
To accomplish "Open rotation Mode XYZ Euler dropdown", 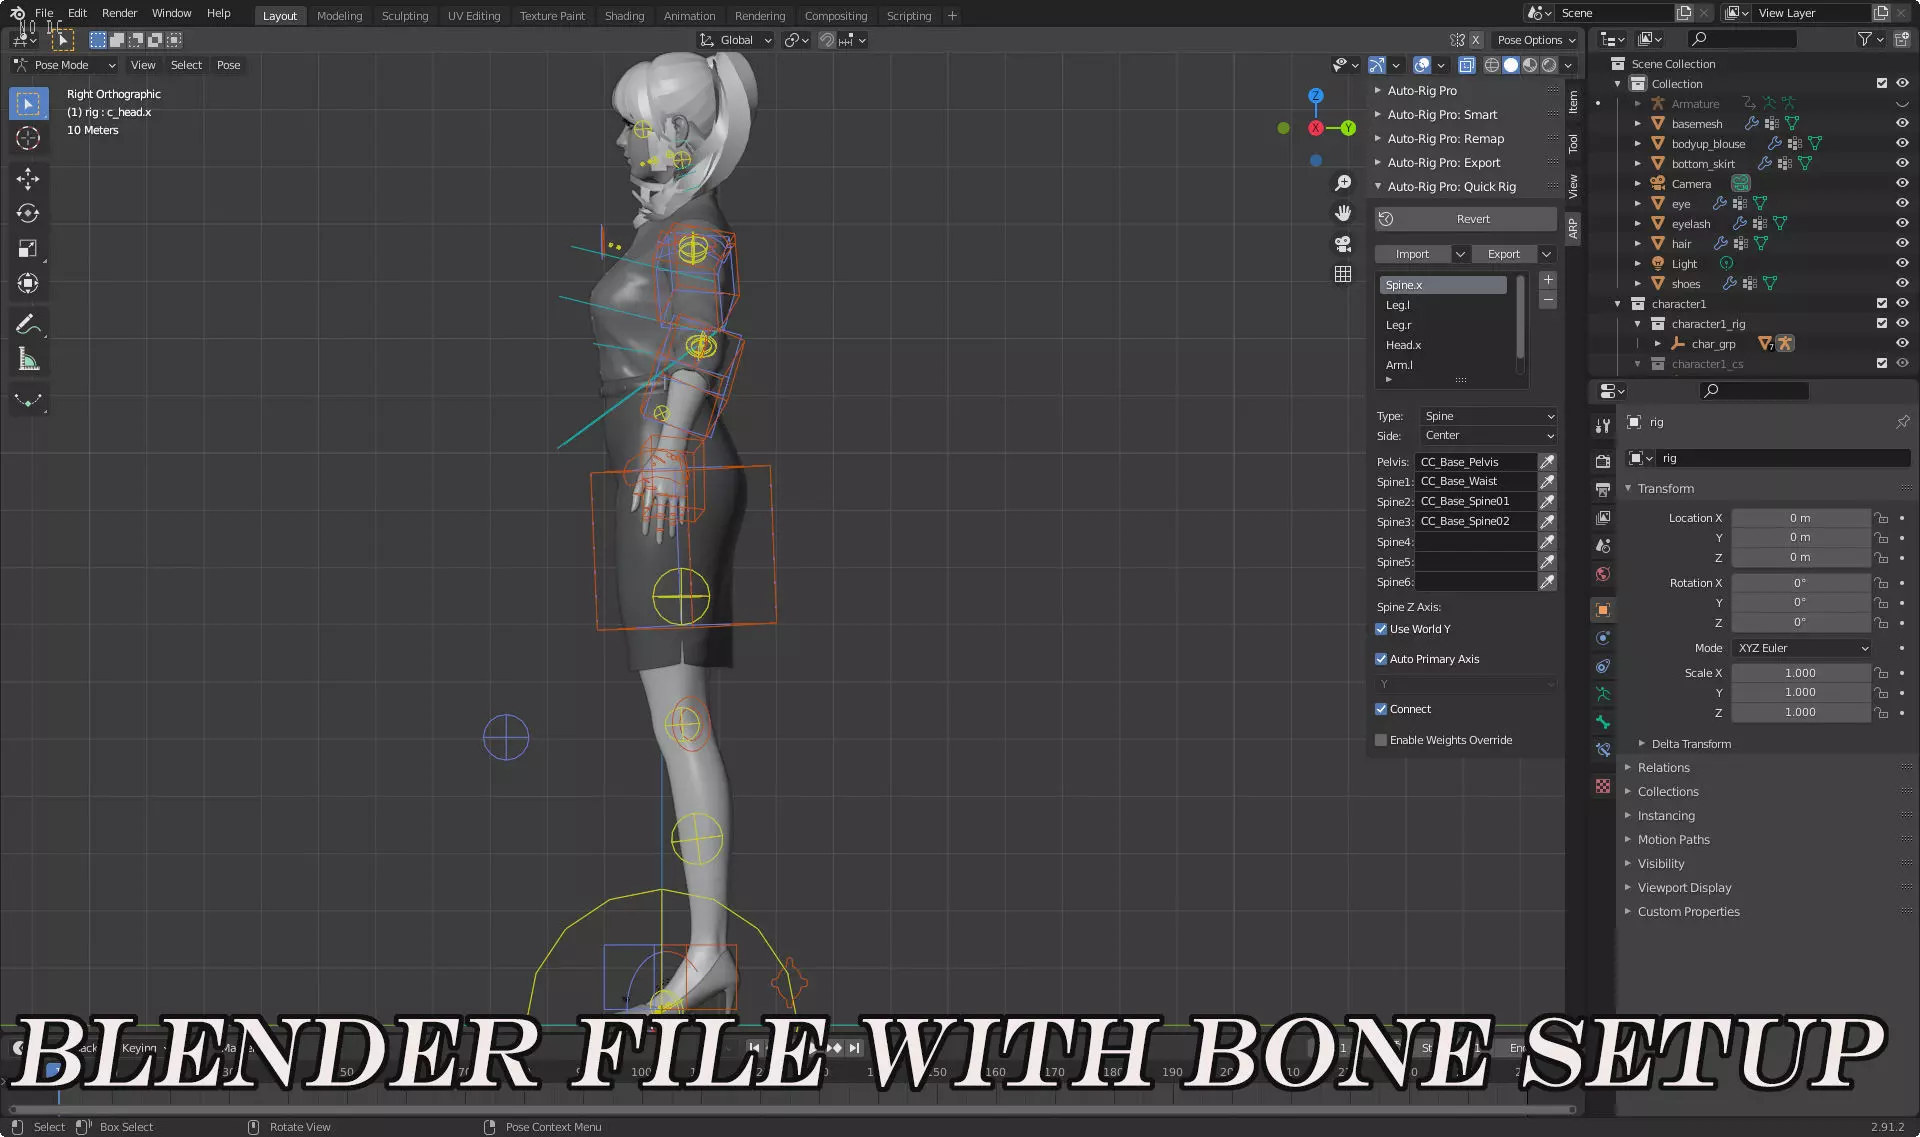I will 1802,648.
